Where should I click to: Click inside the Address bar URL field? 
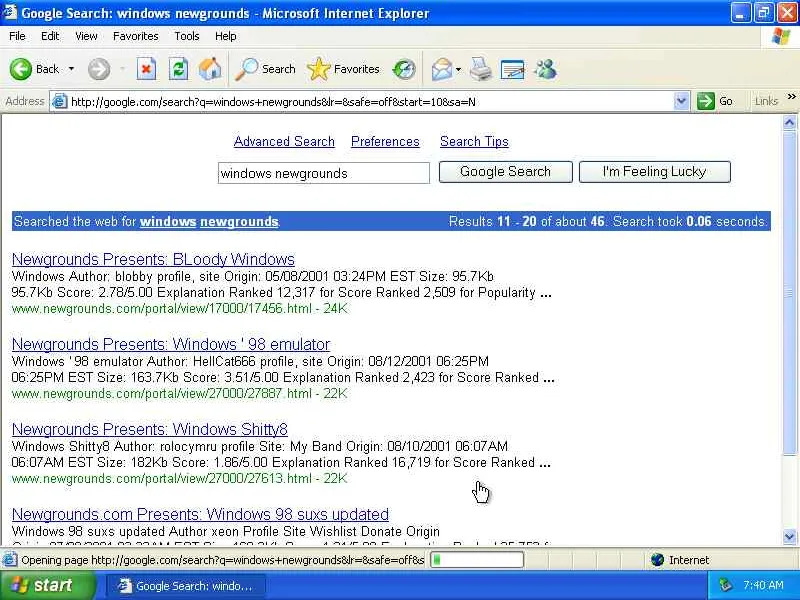pos(370,102)
